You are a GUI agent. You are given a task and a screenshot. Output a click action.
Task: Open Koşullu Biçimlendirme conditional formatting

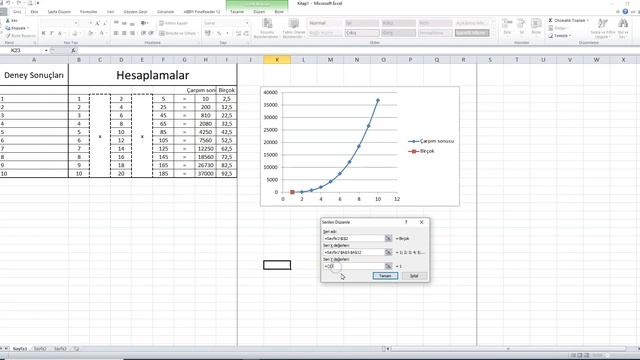(267, 28)
